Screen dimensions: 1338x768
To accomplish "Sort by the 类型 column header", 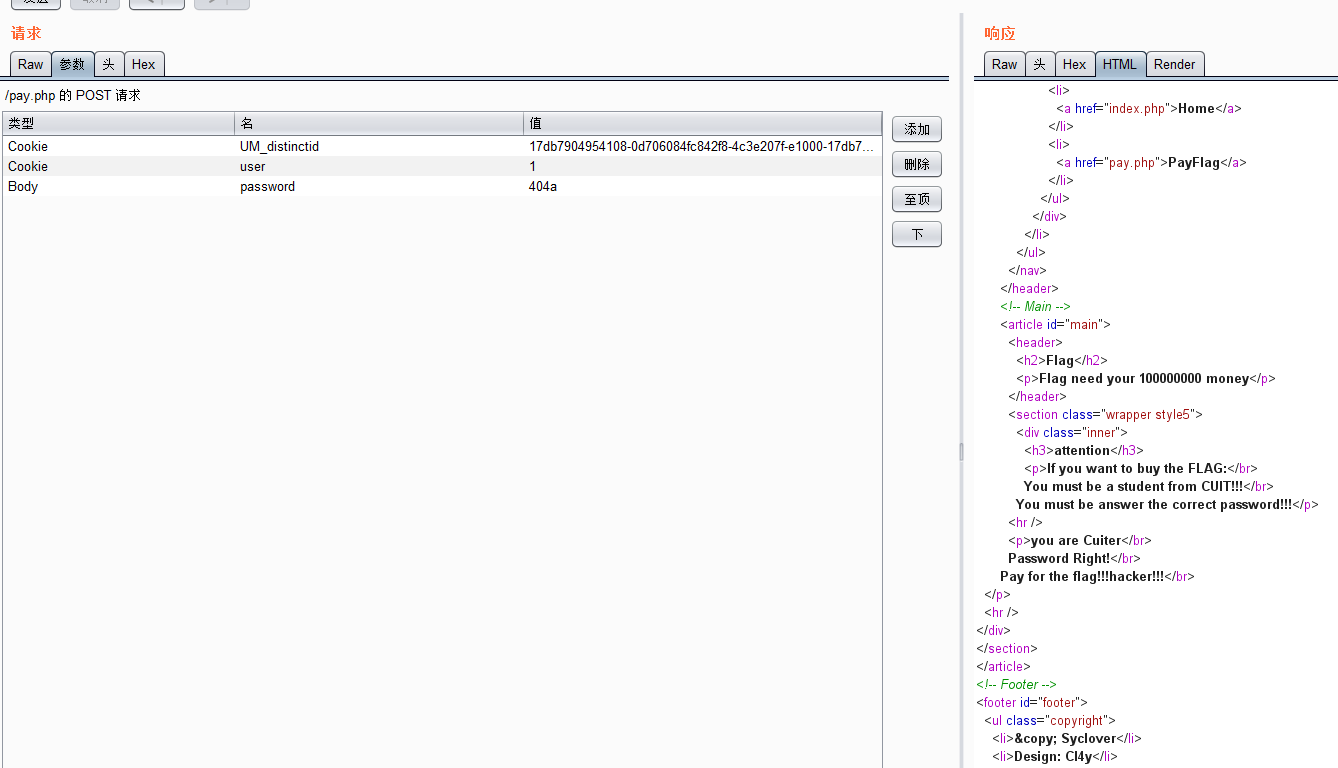I will coord(119,124).
